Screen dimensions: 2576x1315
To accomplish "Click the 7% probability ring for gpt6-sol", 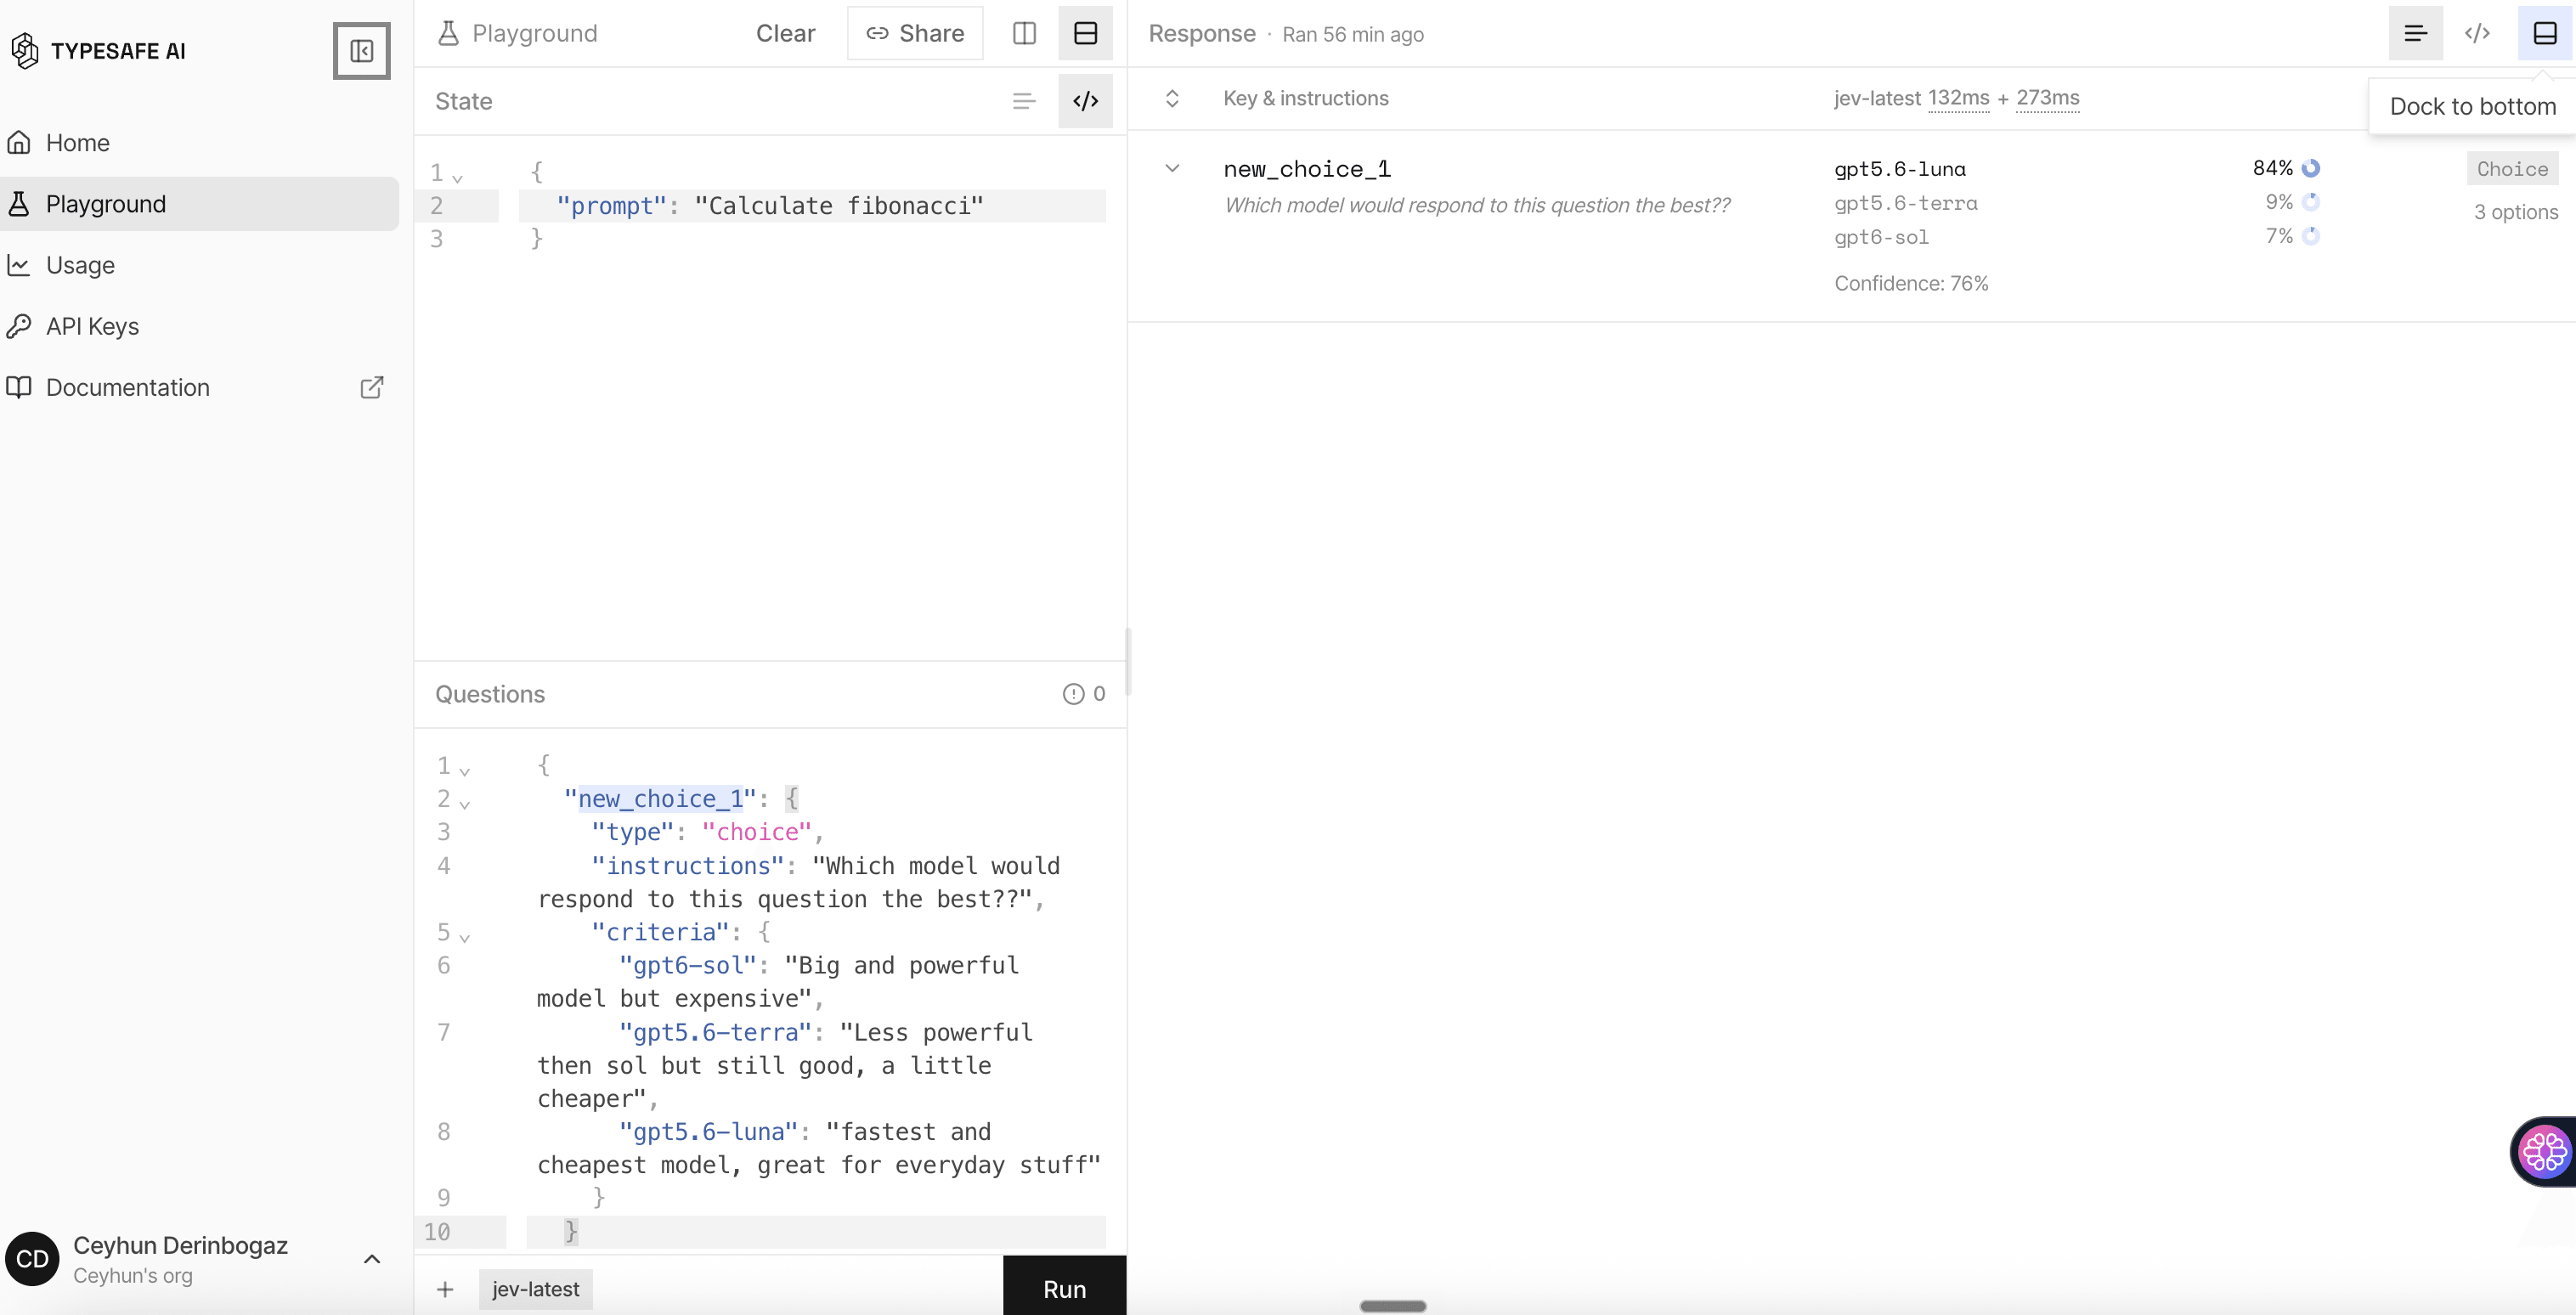I will [2310, 236].
